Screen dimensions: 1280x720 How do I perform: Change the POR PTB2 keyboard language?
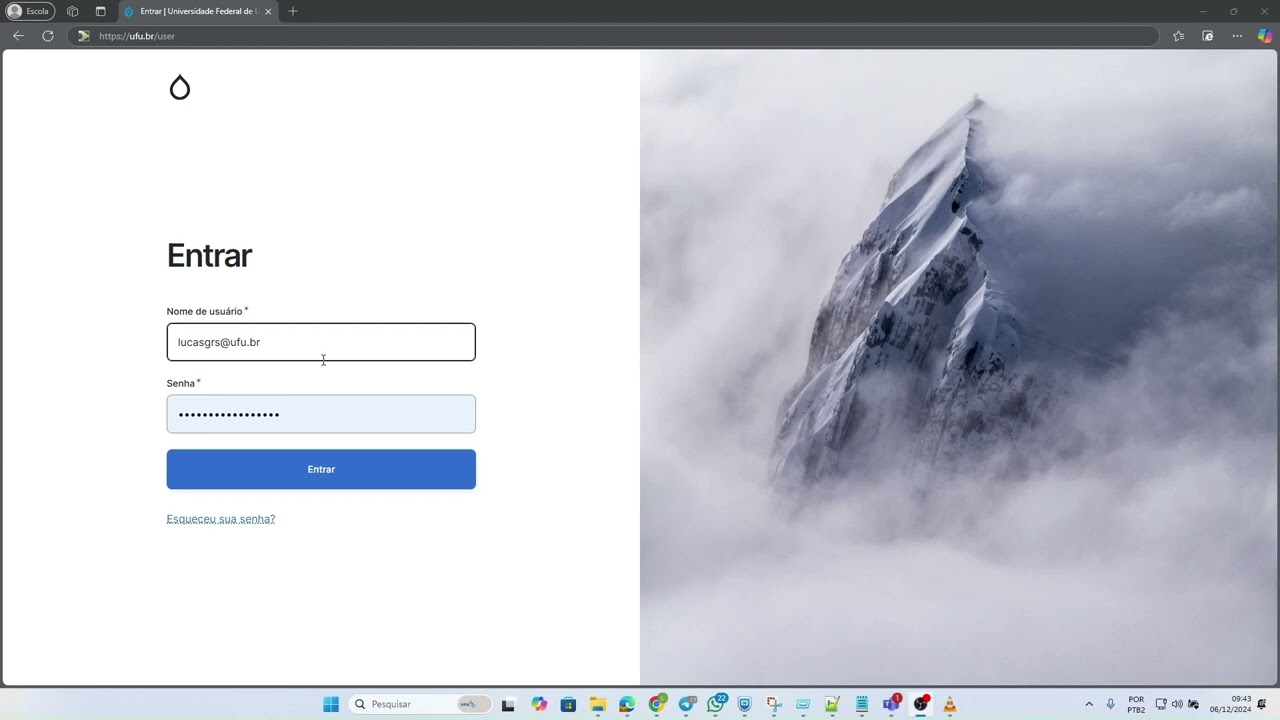click(x=1136, y=704)
